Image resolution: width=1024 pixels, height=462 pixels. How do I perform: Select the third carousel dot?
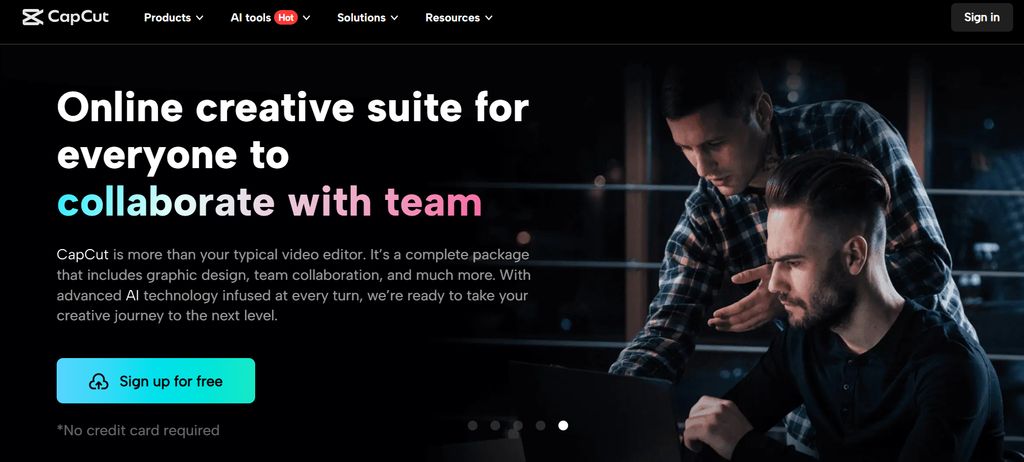coord(518,425)
